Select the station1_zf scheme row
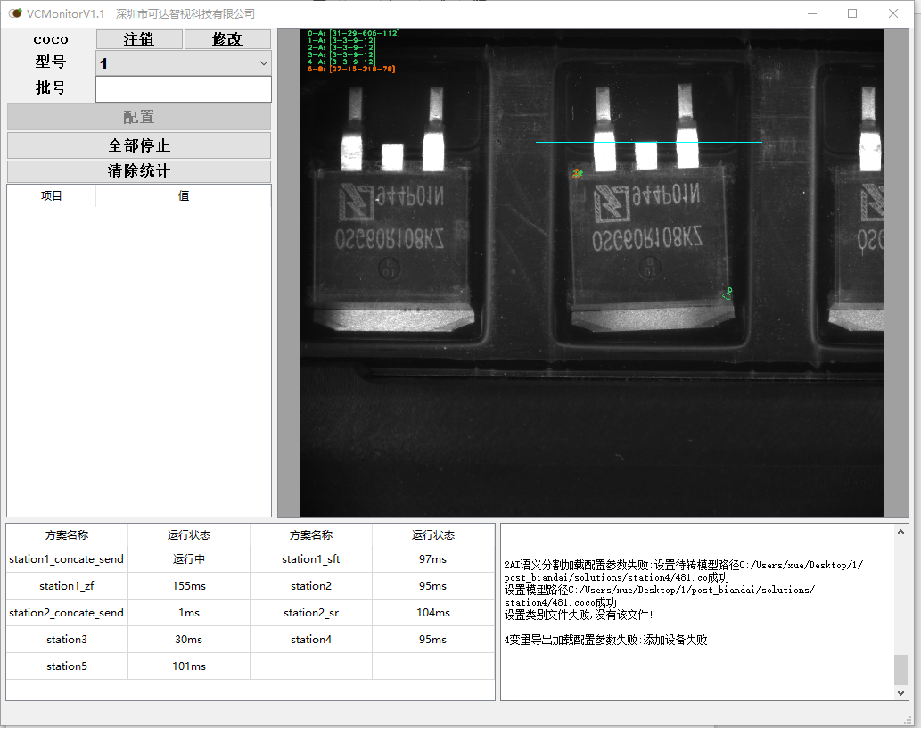 [x=65, y=586]
